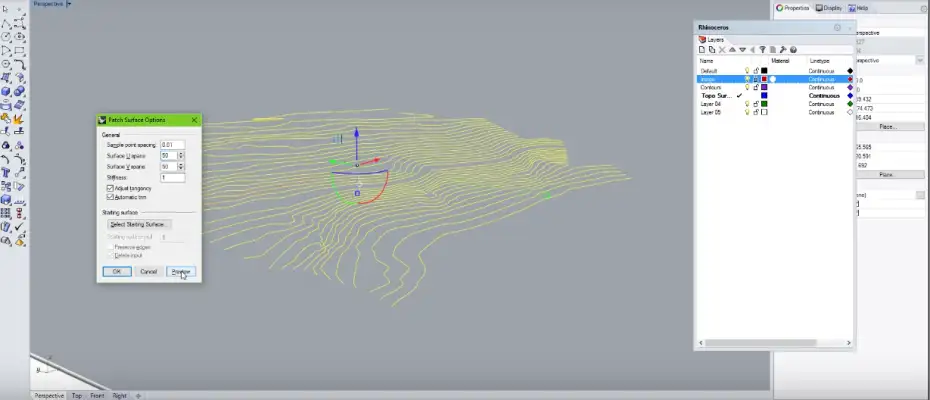Toggle Automatic trim checkbox
The width and height of the screenshot is (930, 400).
click(x=110, y=196)
